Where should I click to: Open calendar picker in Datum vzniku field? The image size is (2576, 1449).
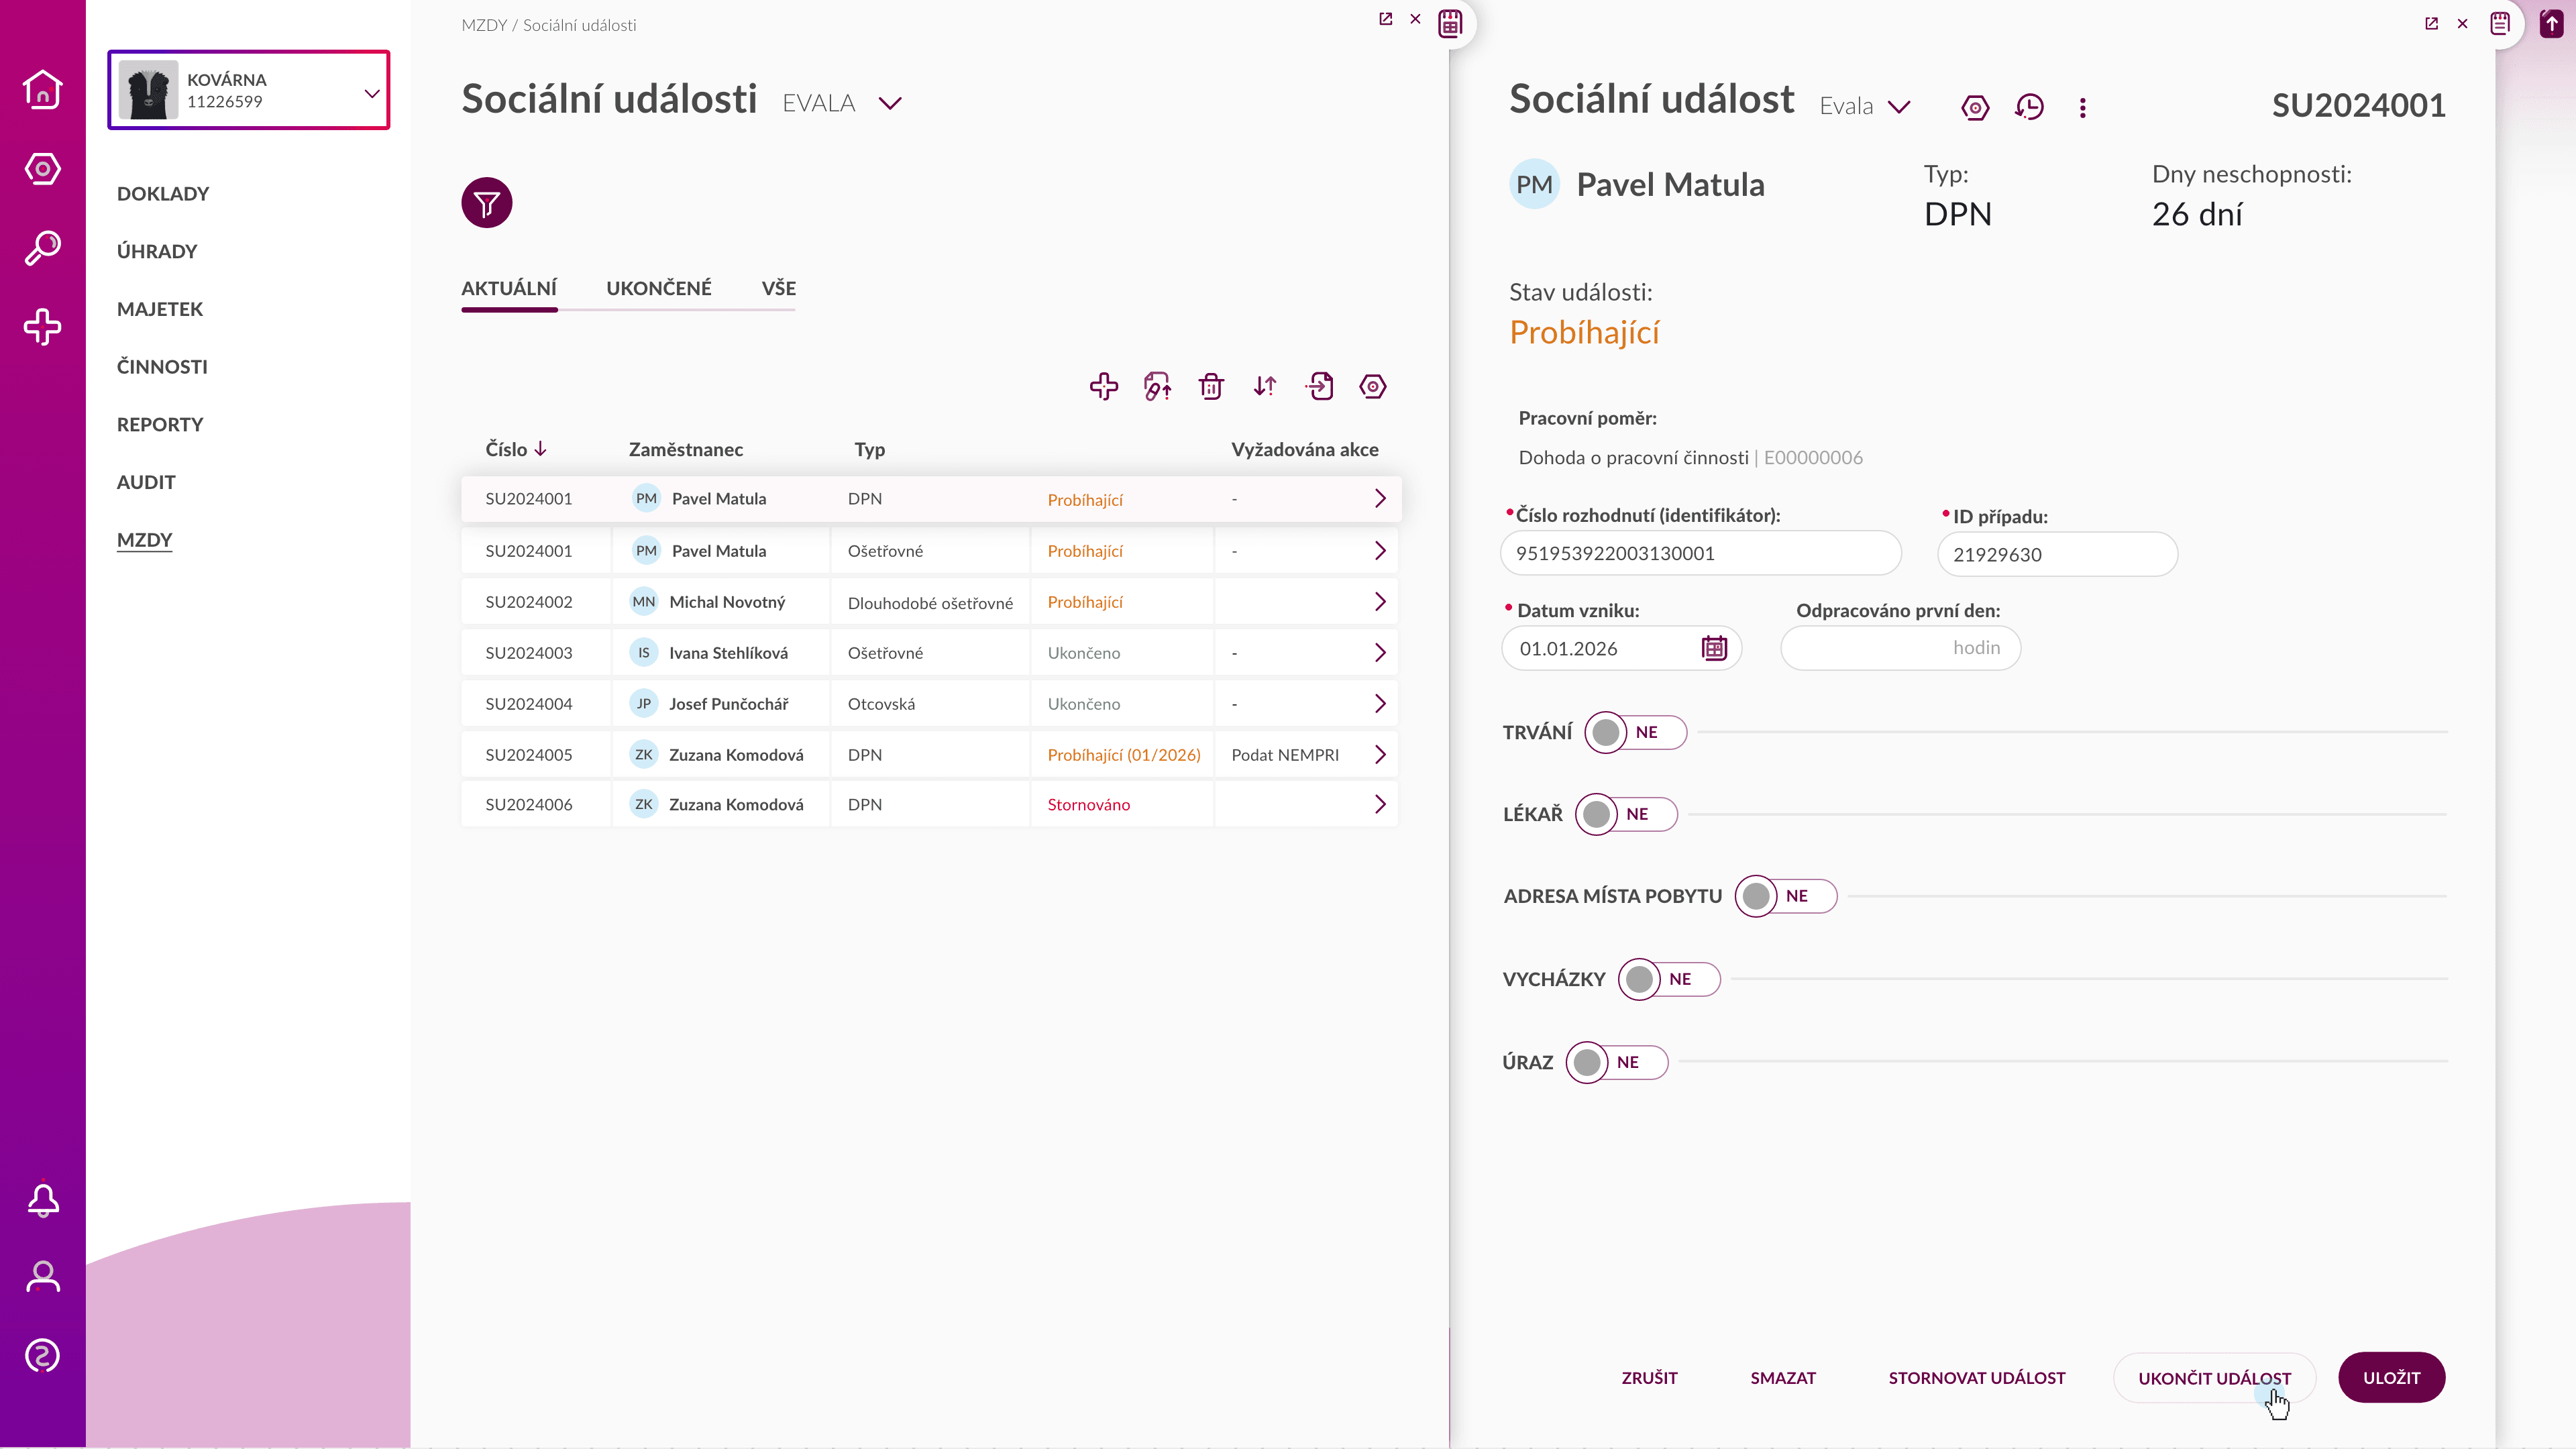pyautogui.click(x=1714, y=649)
